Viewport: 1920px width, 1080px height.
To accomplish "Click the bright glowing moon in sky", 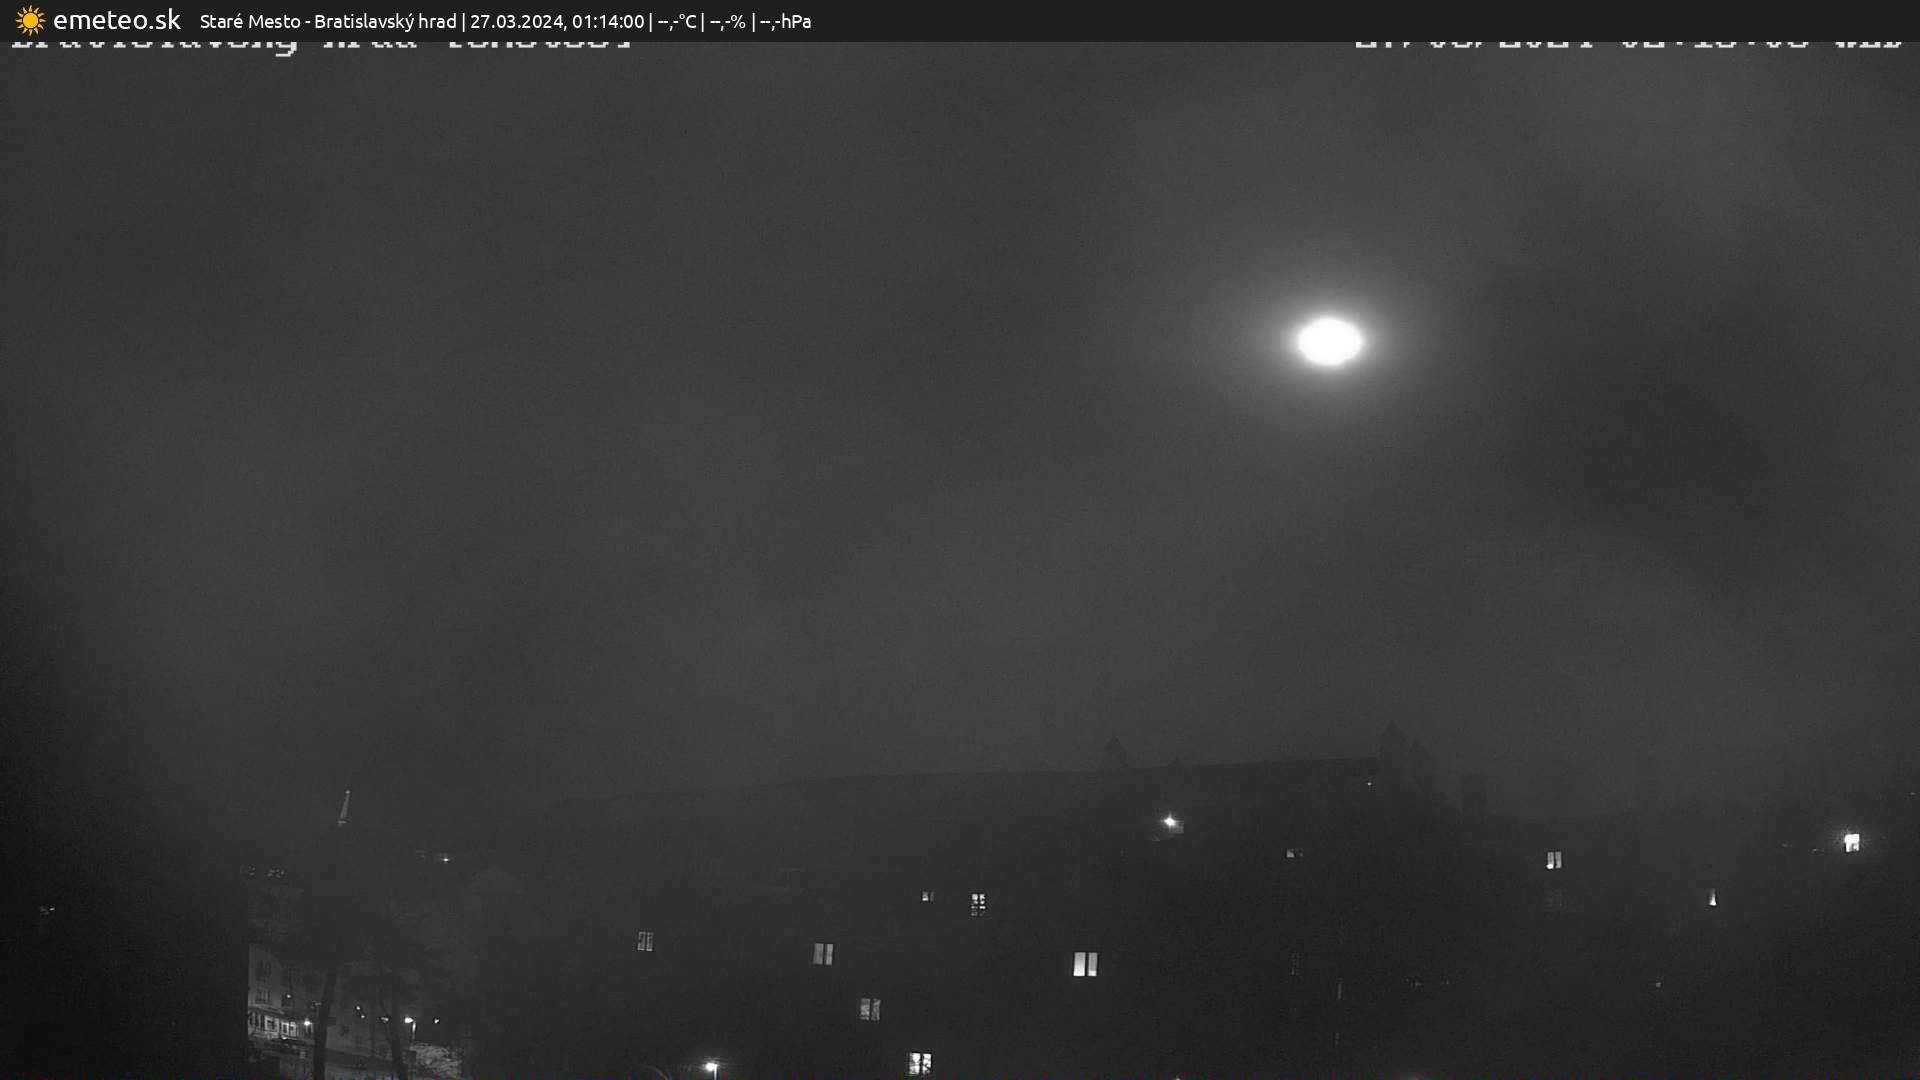I will (x=1329, y=342).
